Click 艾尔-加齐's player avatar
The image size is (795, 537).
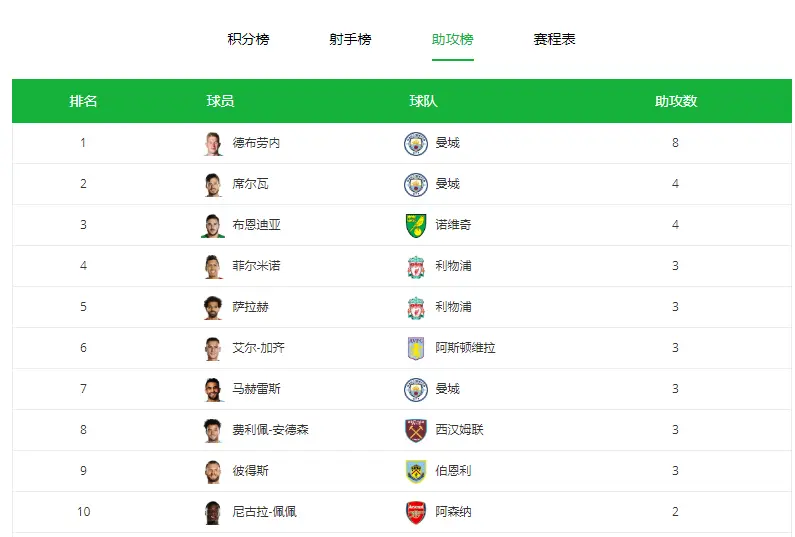click(213, 348)
